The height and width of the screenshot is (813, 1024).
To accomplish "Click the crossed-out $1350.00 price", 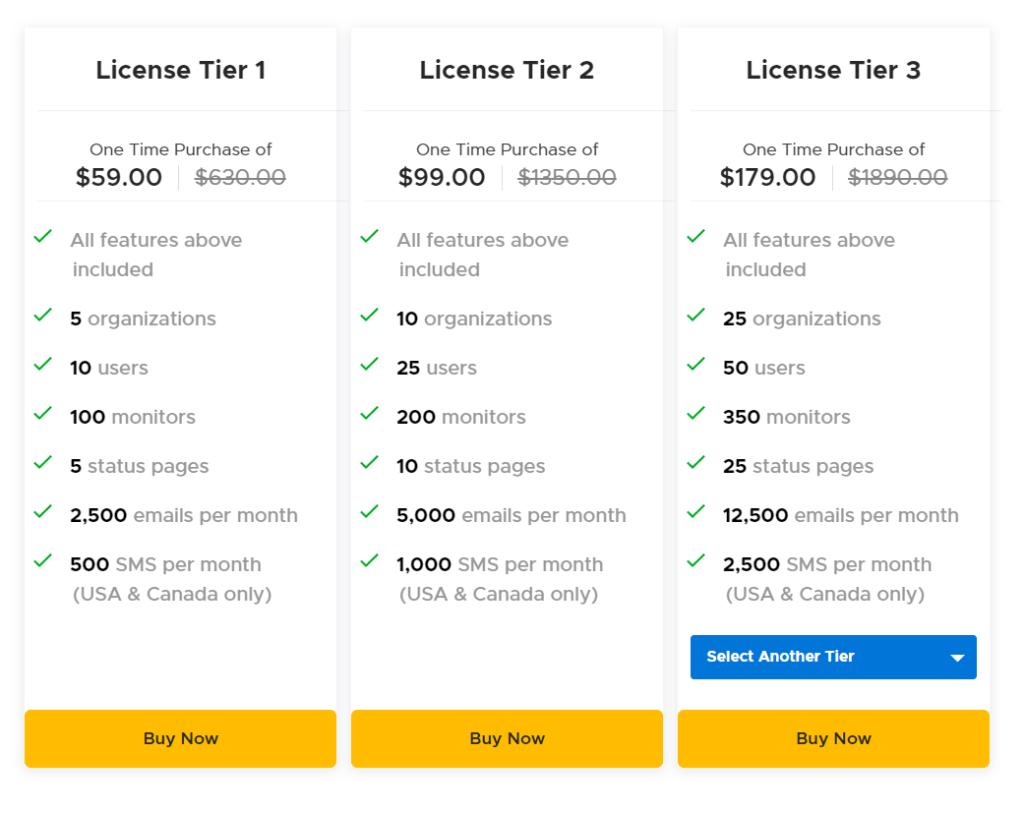I will [567, 178].
